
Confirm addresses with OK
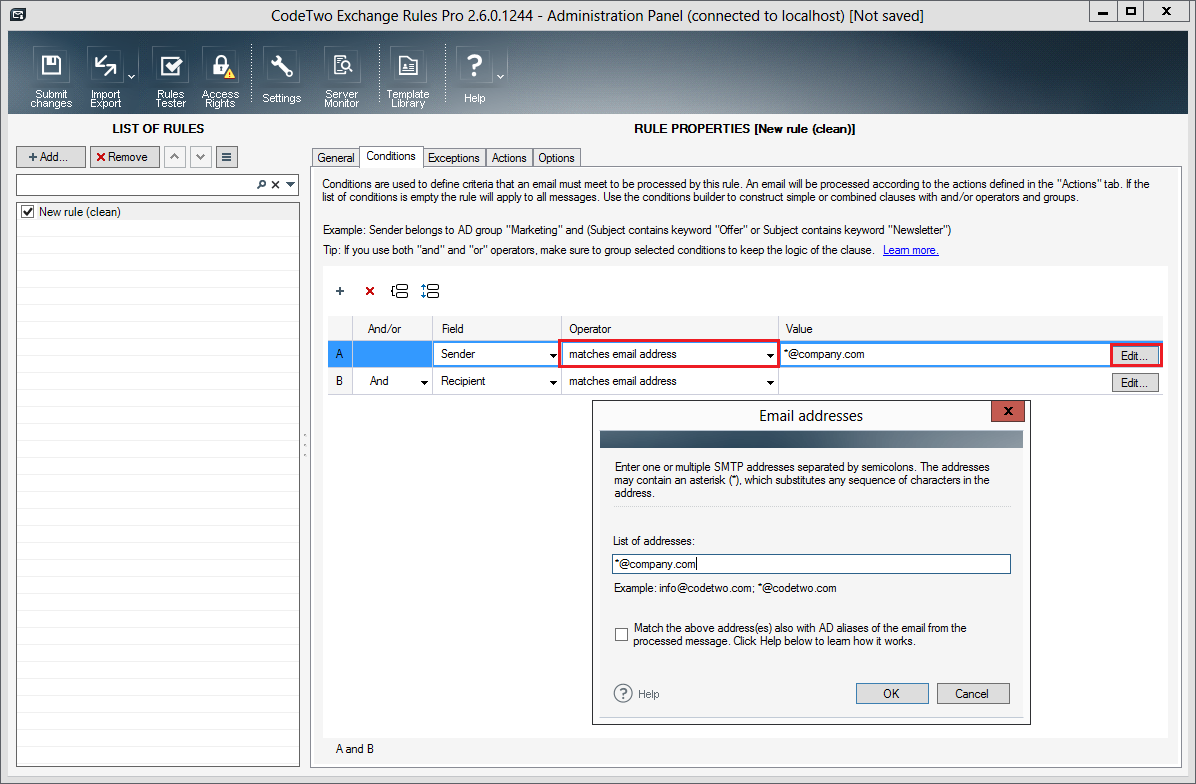click(892, 693)
